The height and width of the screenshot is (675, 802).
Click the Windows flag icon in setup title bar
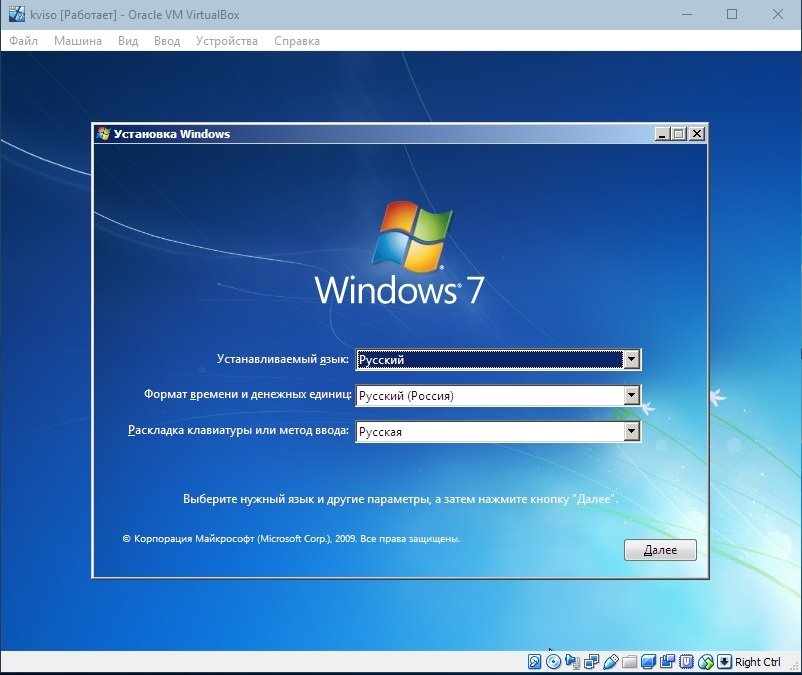click(x=103, y=134)
